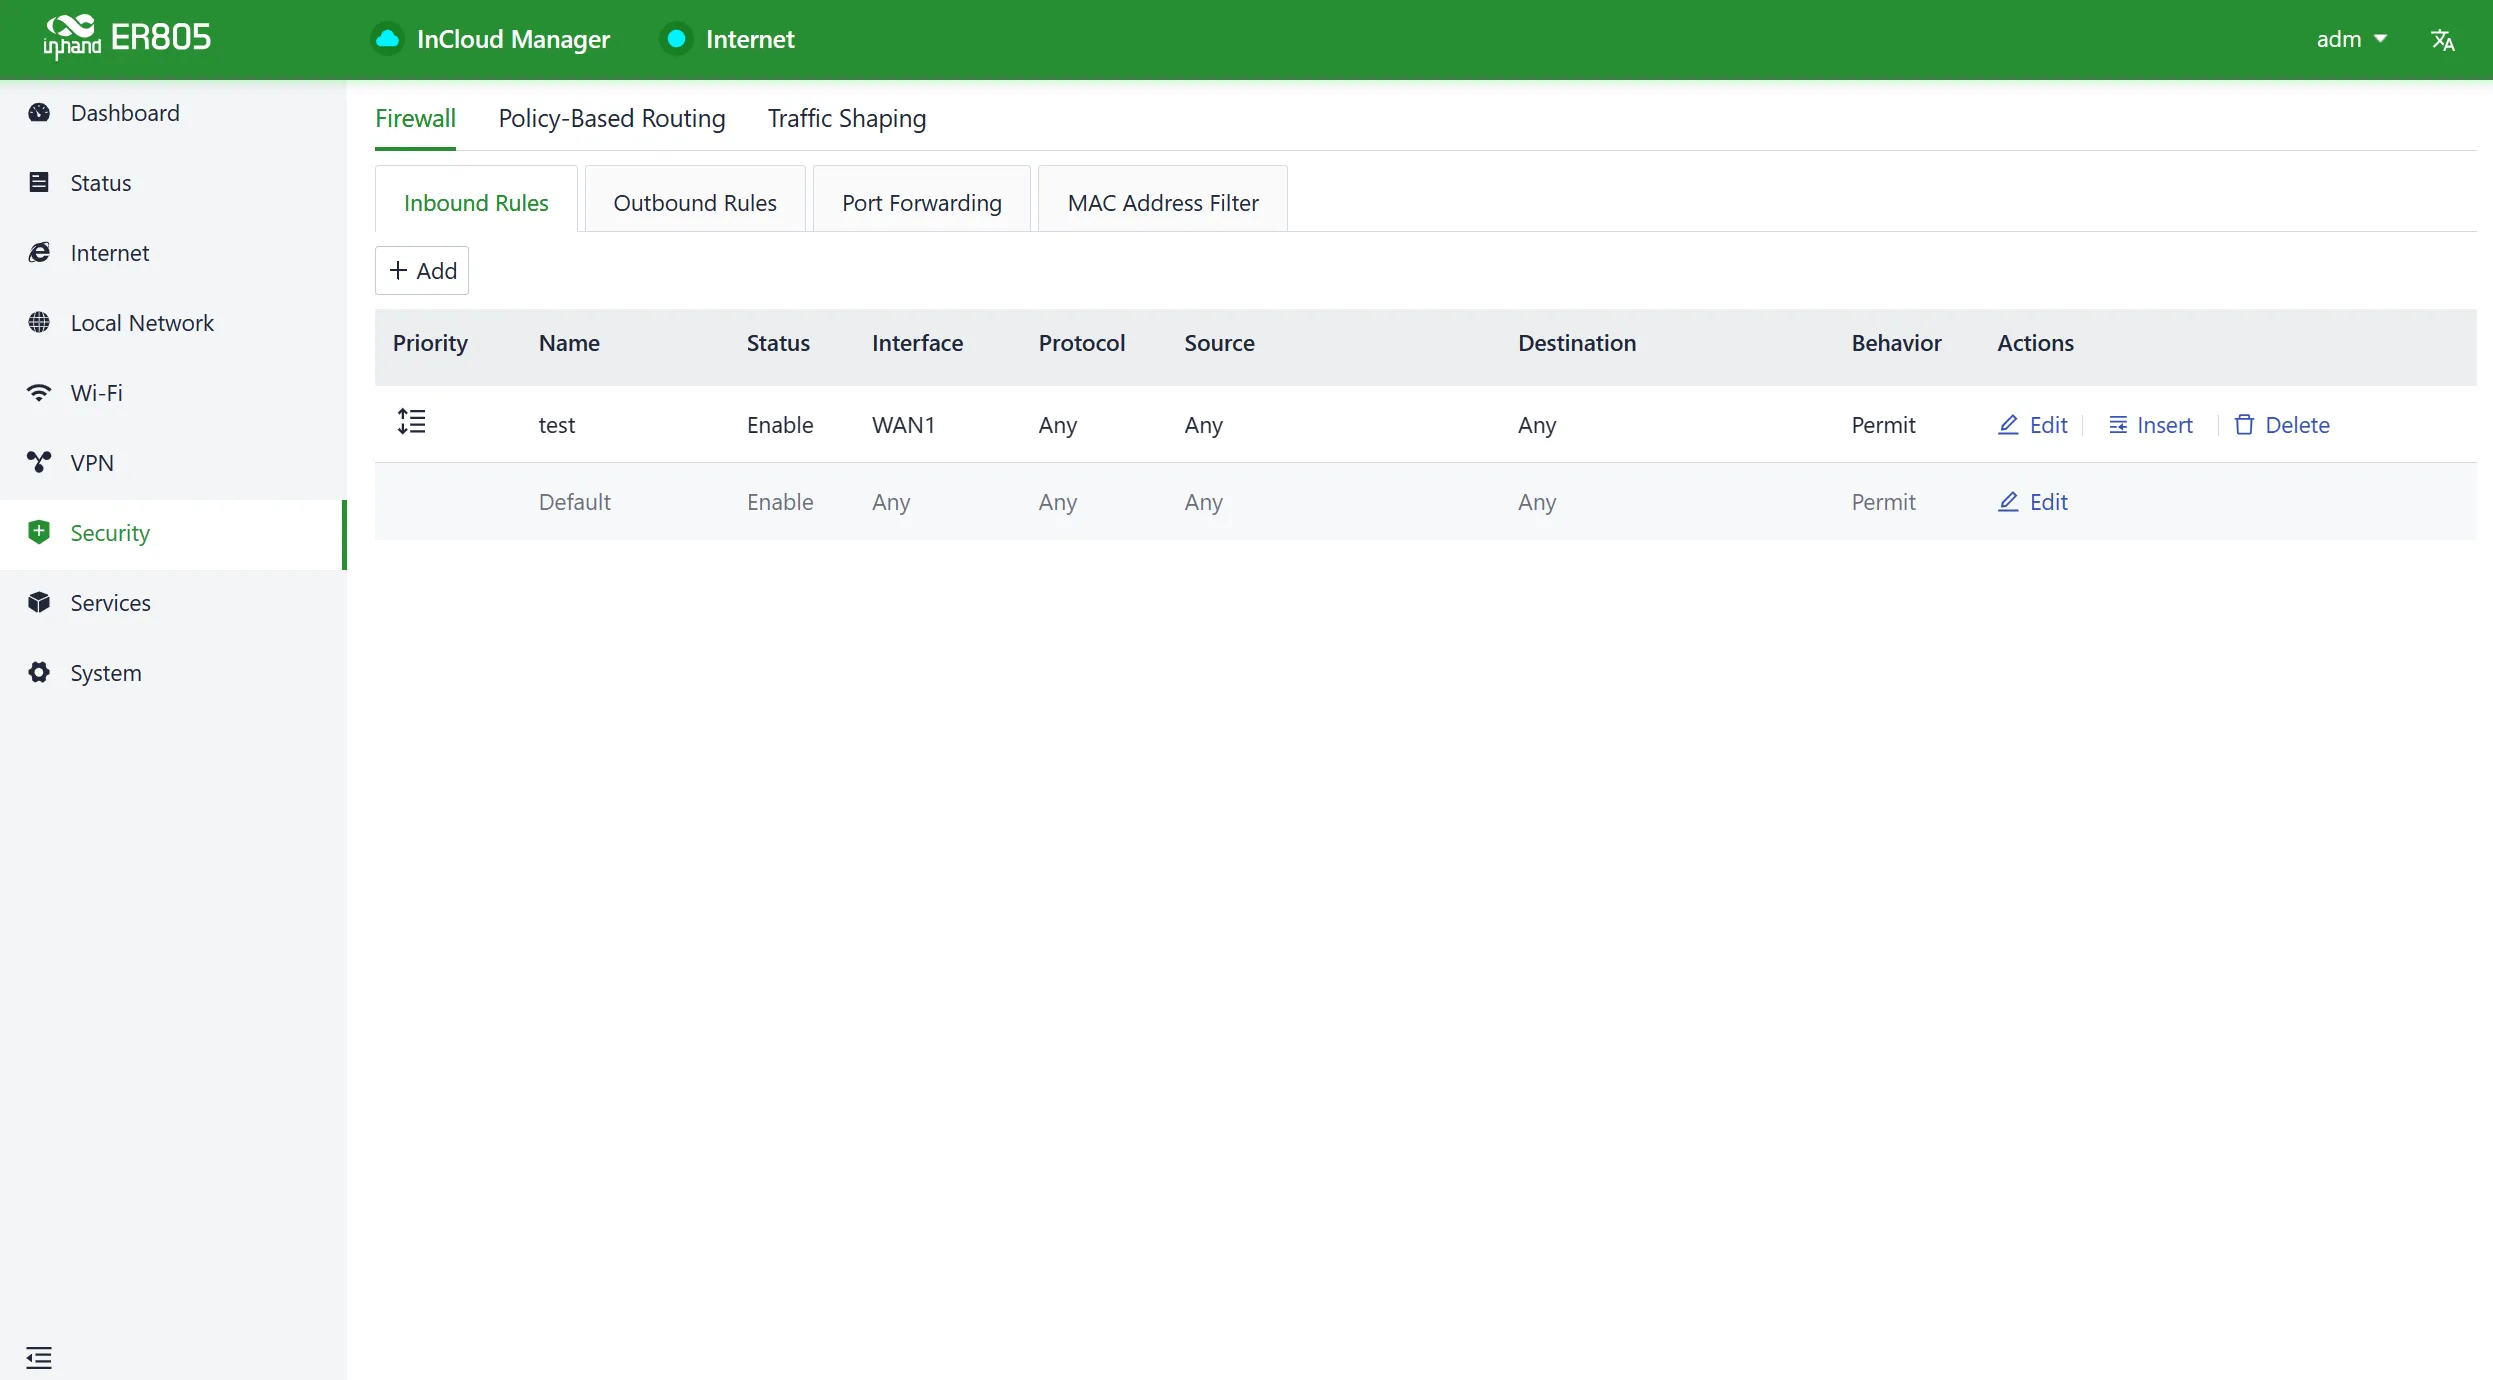Click the Internet status dot icon

coord(676,39)
